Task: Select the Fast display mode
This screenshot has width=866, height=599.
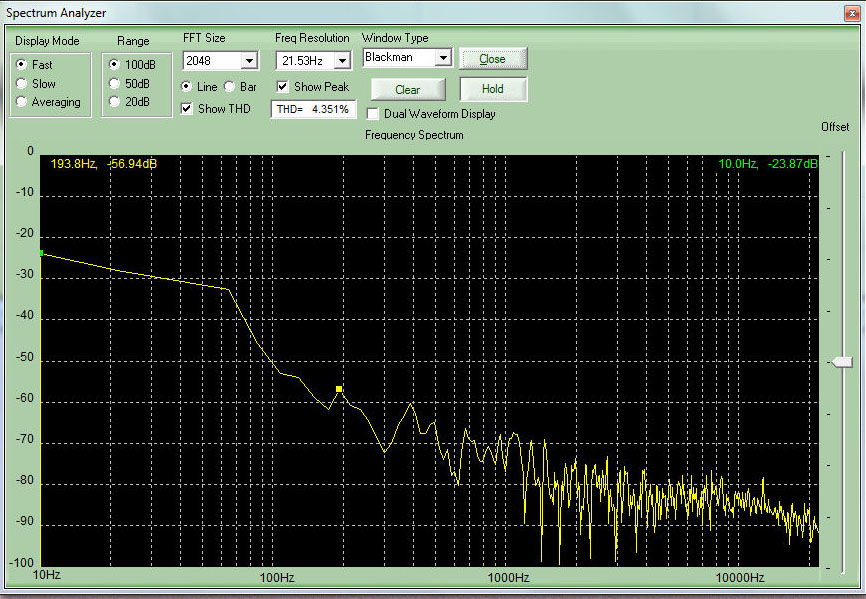Action: (x=22, y=65)
